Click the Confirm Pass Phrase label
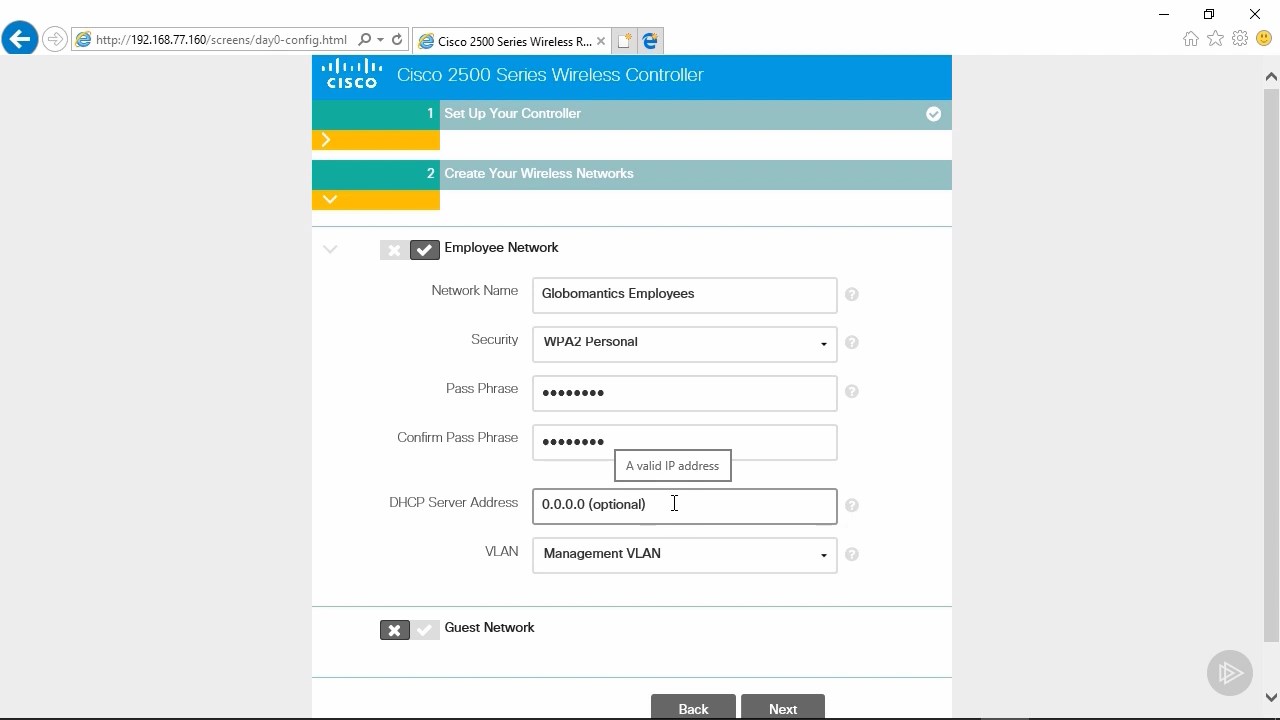The width and height of the screenshot is (1280, 720). coord(458,438)
